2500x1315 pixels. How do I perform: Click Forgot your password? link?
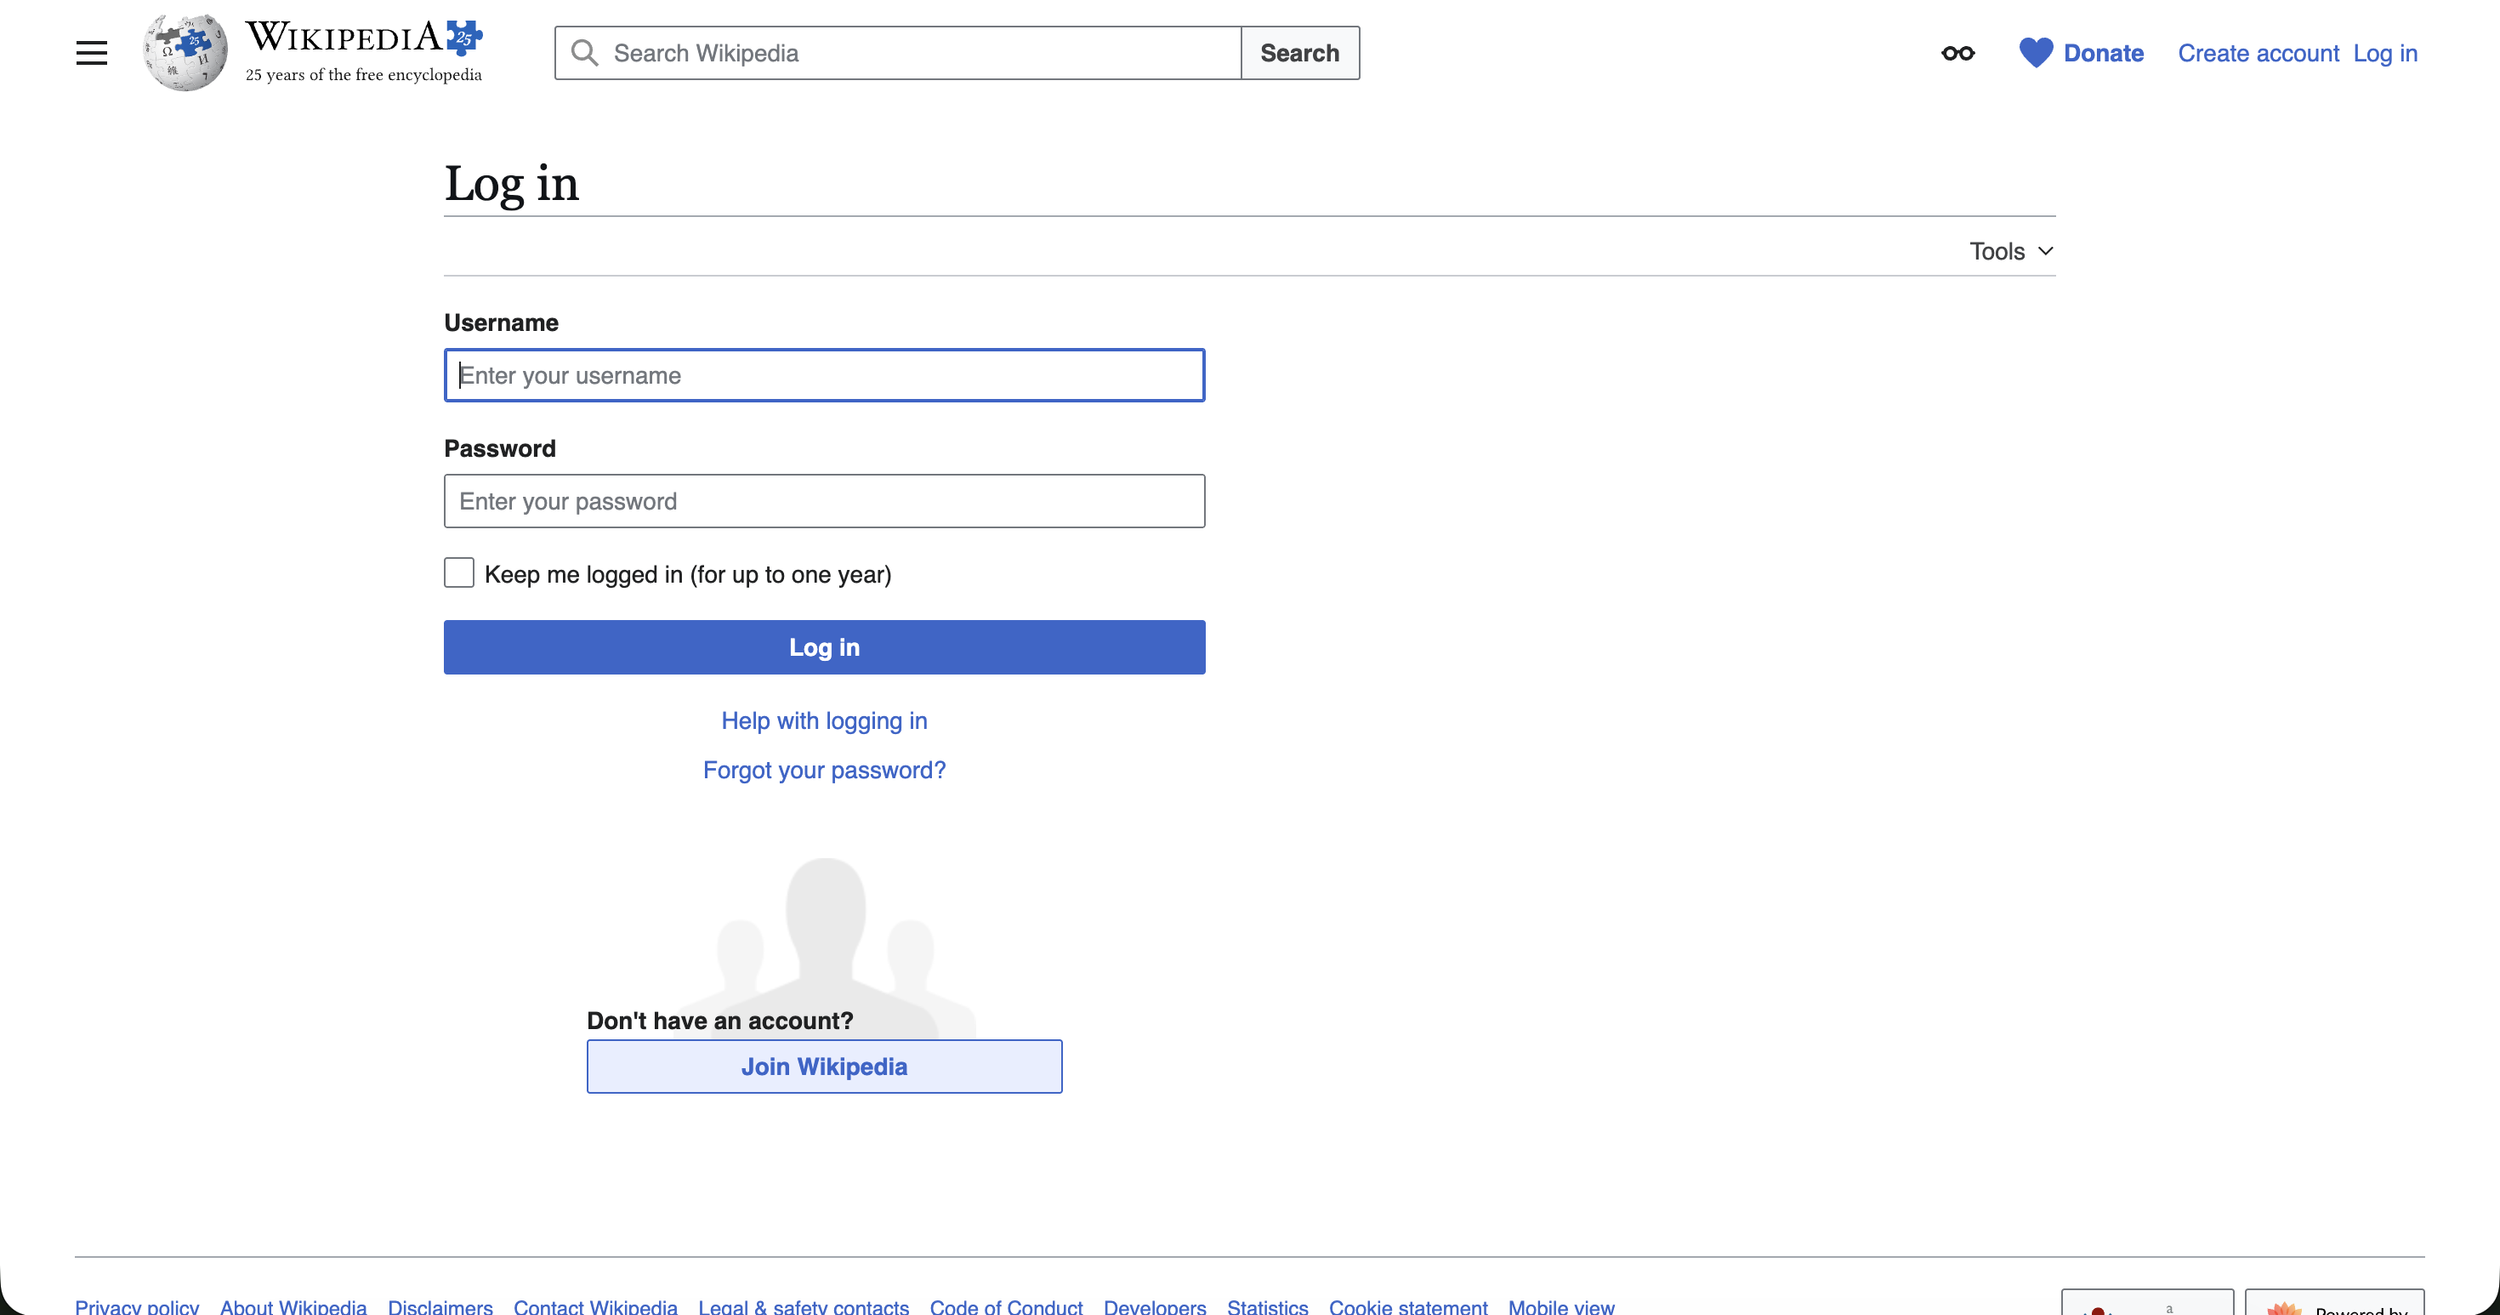pos(824,770)
